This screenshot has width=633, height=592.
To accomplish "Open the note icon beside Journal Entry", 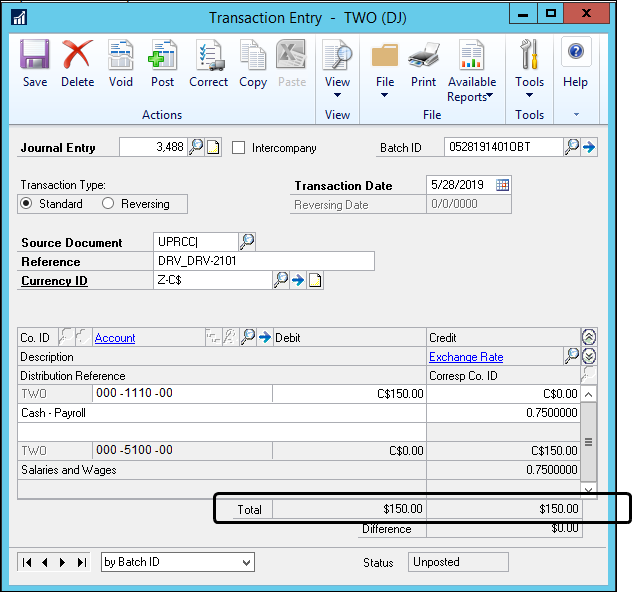I will (213, 147).
